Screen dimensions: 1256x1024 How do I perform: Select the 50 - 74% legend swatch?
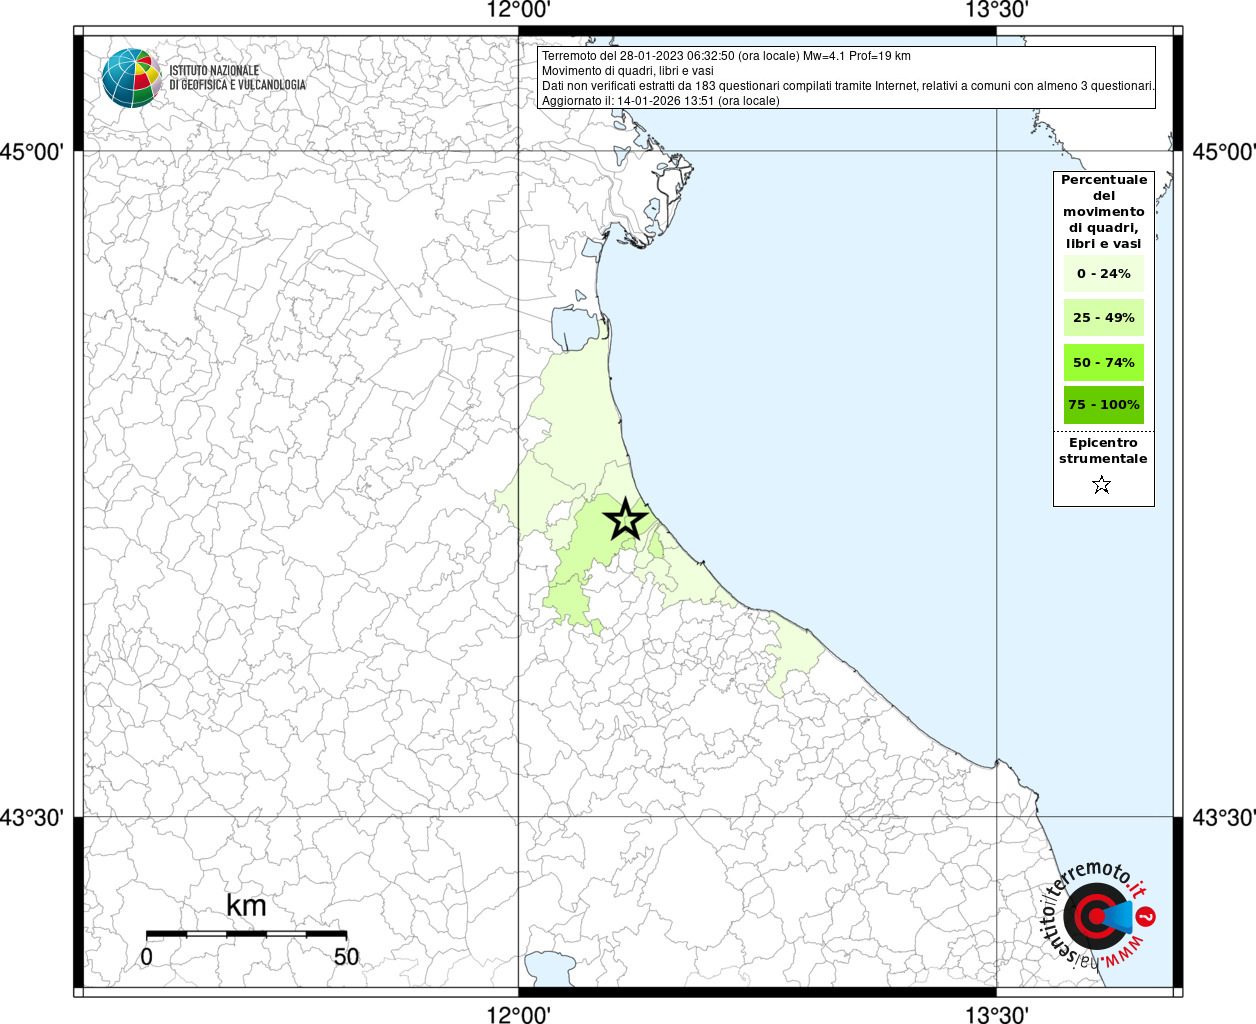pyautogui.click(x=1104, y=362)
